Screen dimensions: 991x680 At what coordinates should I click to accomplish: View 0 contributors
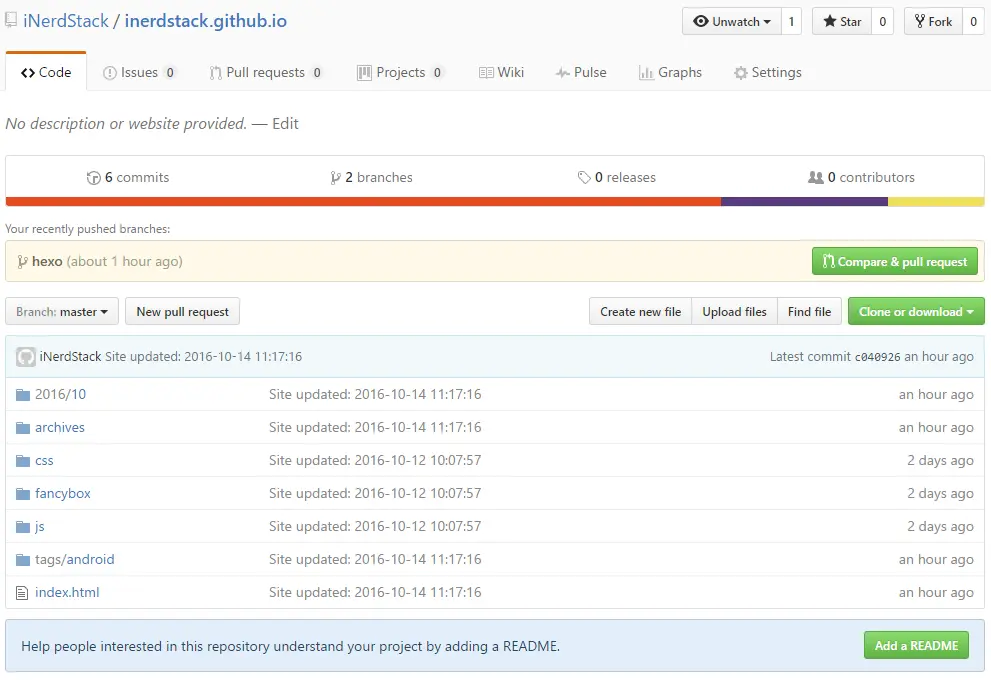click(x=861, y=178)
